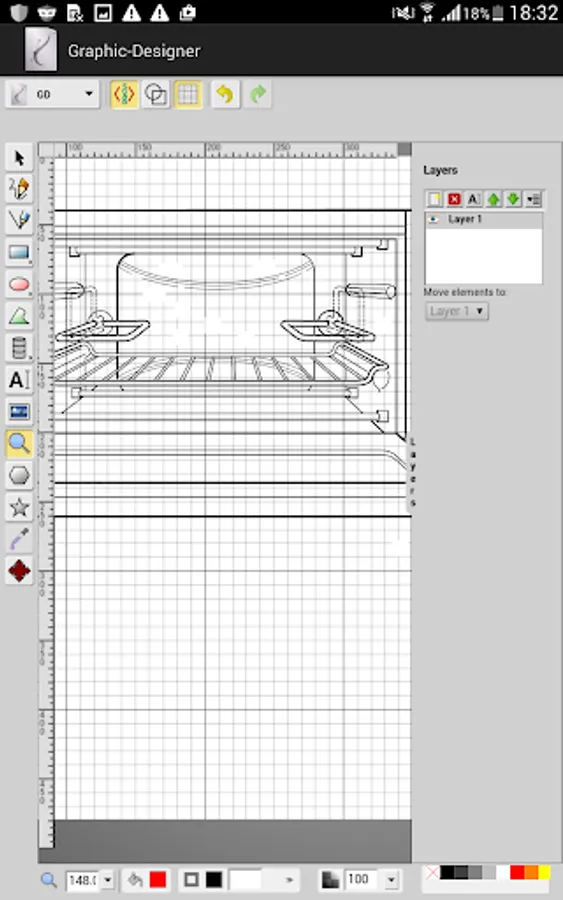Screen dimensions: 563x900
Task: Pick the orange palette color swatch
Action: [531, 872]
